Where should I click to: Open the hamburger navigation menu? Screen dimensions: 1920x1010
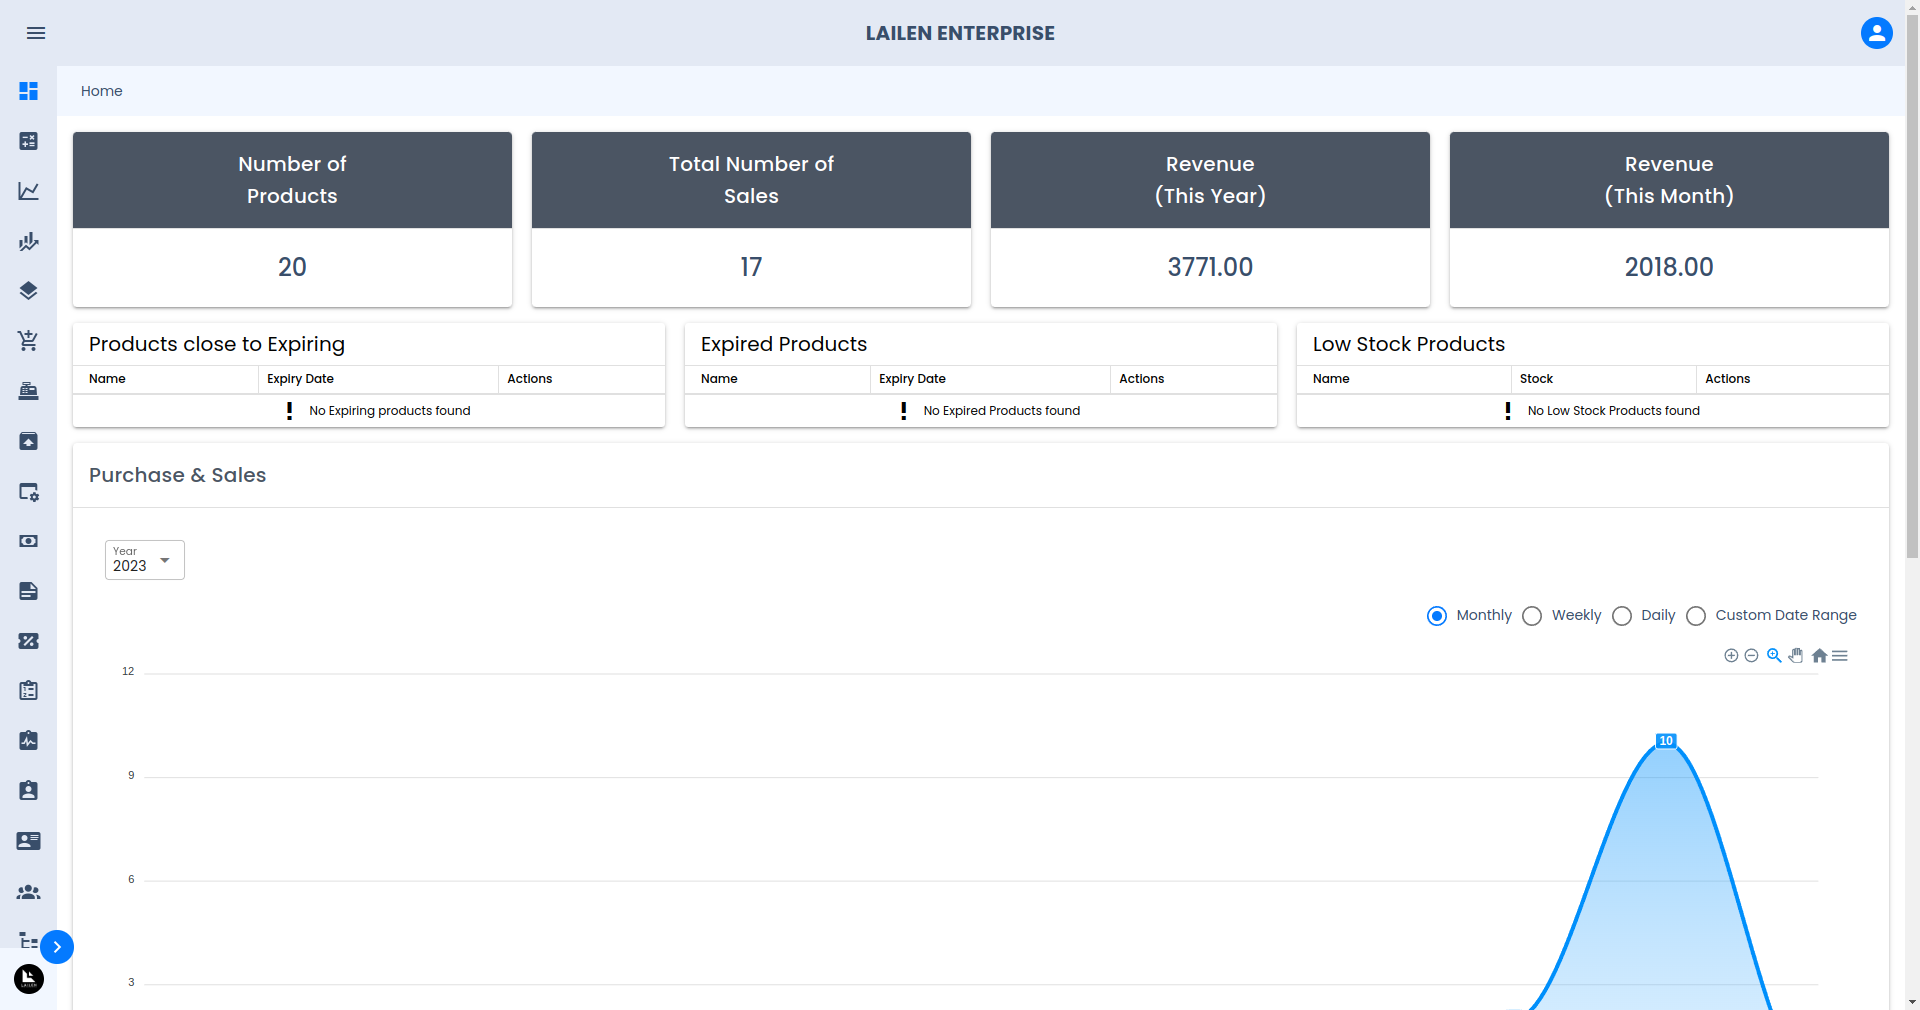click(36, 33)
